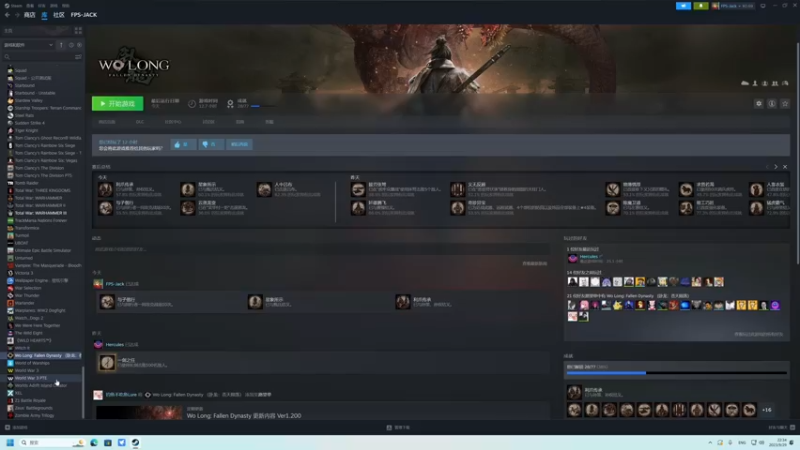Click the Hercules friend avatar in friends panel
800x450 pixels.
click(572, 258)
